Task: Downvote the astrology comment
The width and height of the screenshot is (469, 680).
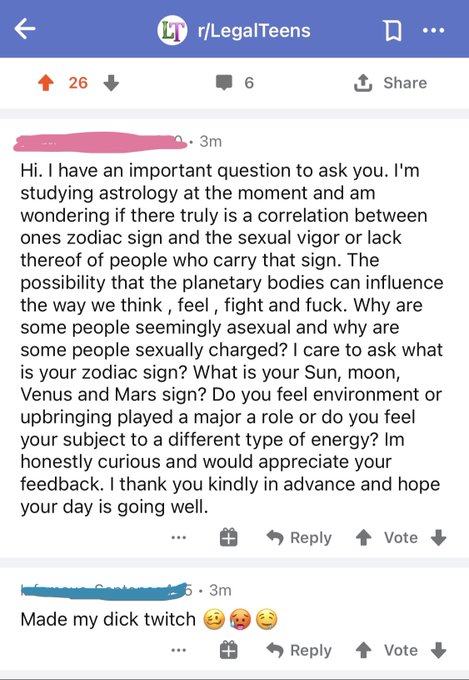Action: [x=439, y=538]
